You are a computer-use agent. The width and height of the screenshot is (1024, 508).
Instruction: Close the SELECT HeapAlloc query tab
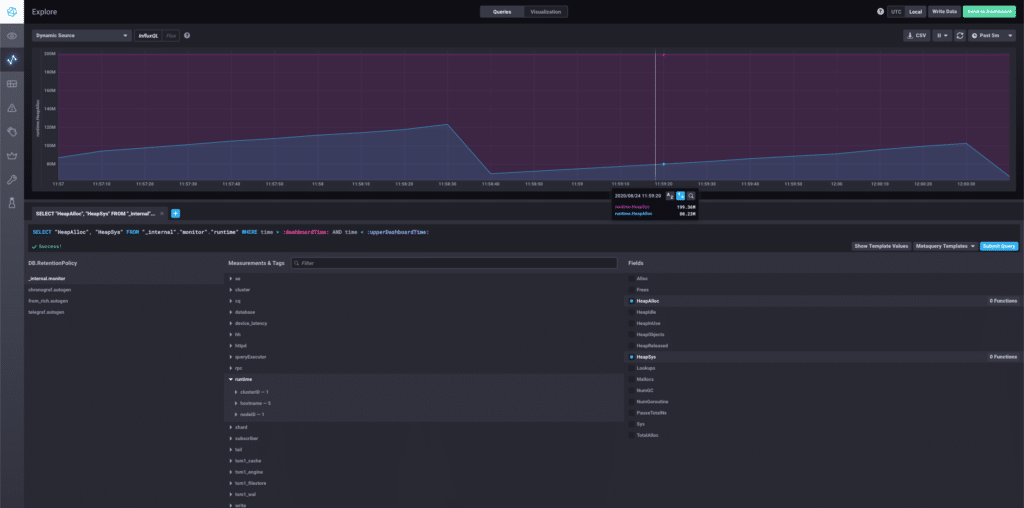coord(162,214)
